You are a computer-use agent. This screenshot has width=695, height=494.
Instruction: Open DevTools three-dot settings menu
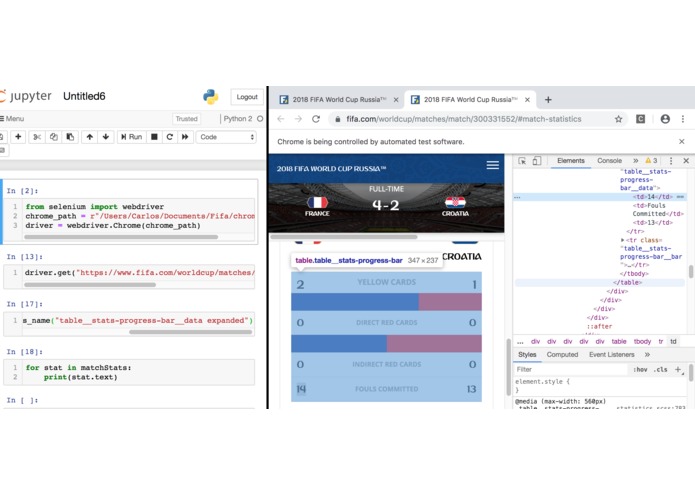click(671, 161)
